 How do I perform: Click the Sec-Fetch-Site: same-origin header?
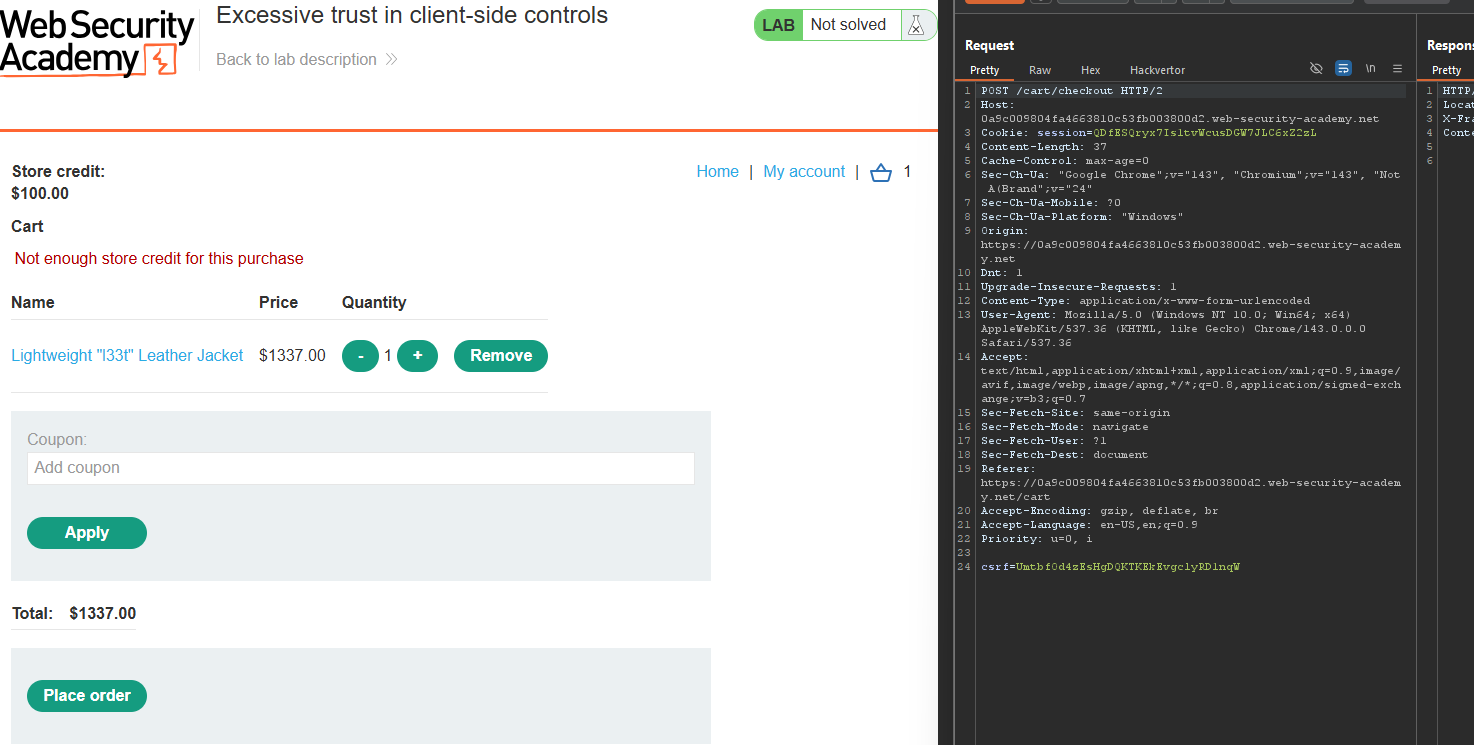1075,413
